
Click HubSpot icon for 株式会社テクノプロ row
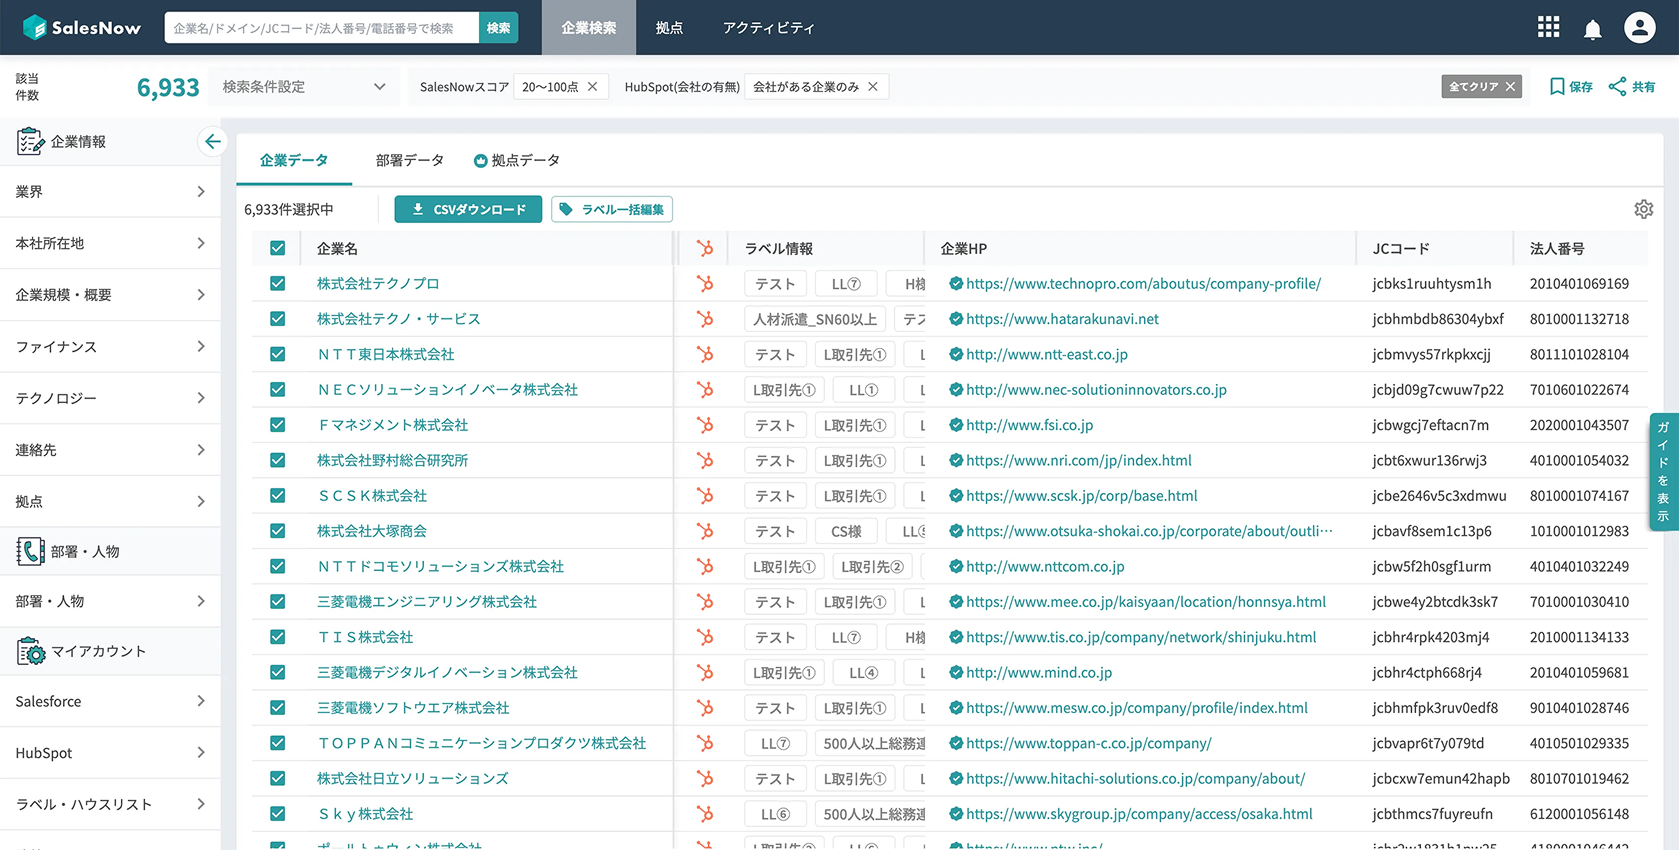point(705,284)
